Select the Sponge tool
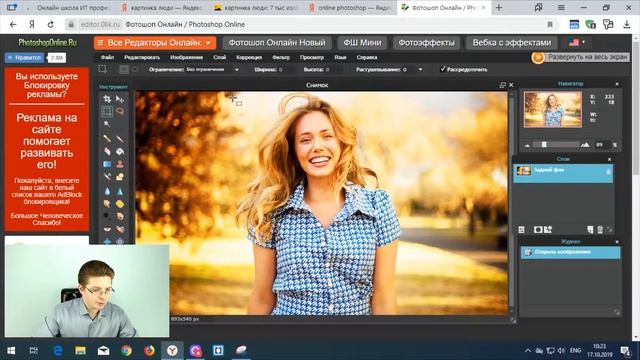 120,203
